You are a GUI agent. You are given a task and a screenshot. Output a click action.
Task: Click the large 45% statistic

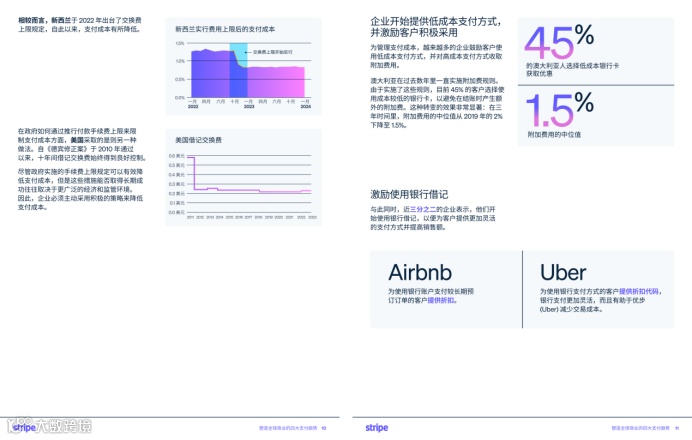click(x=559, y=41)
